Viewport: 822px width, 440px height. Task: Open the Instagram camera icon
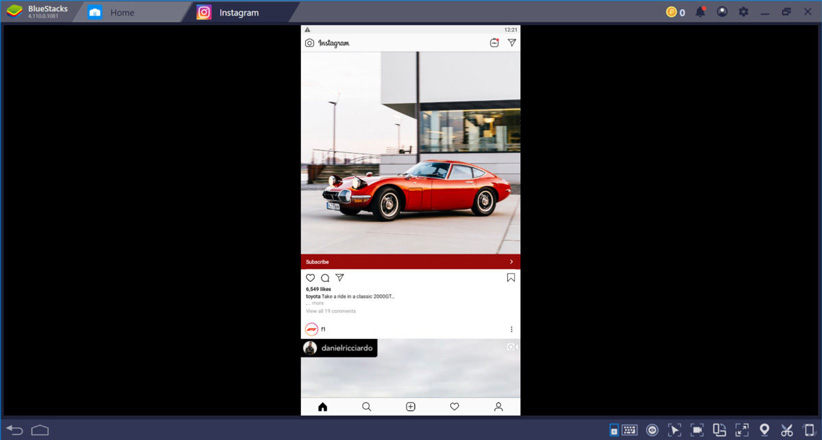point(309,43)
